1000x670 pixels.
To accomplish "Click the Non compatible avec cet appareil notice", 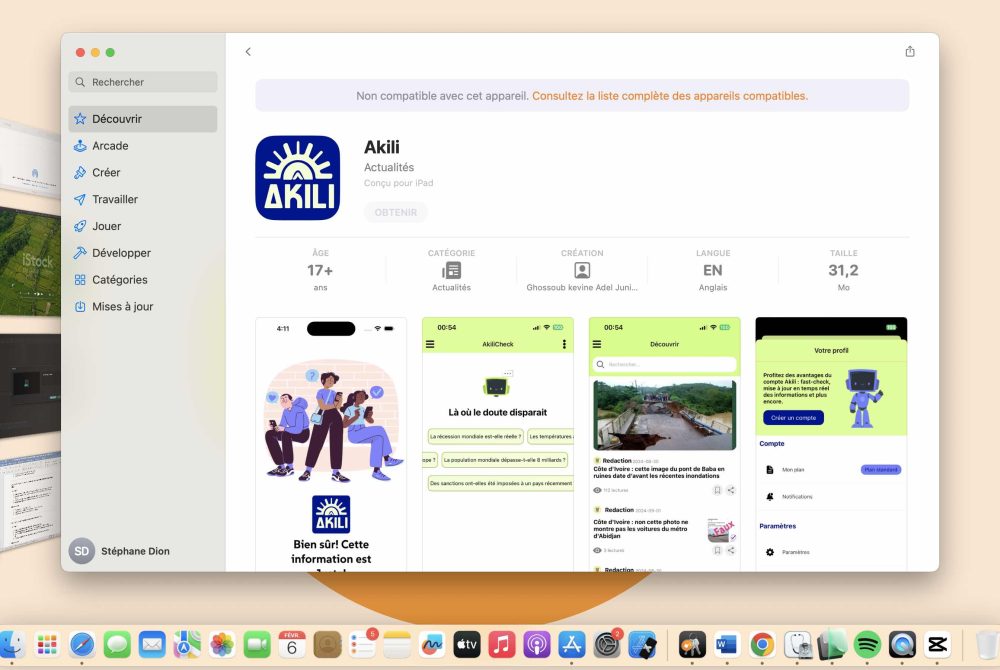I will click(x=442, y=96).
